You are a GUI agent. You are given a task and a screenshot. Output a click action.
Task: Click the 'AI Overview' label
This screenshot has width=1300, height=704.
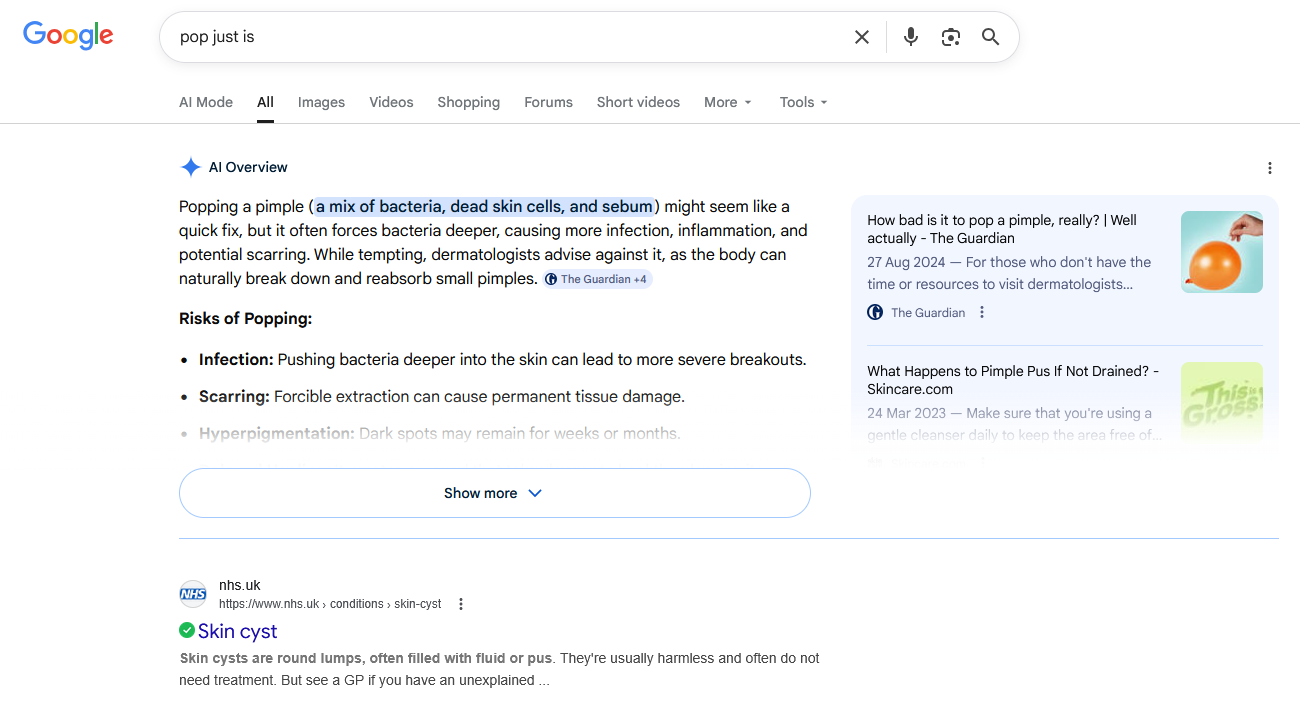coord(248,167)
